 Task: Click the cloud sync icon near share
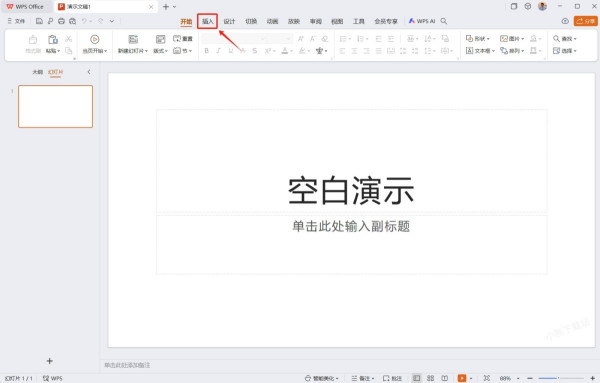click(x=565, y=21)
